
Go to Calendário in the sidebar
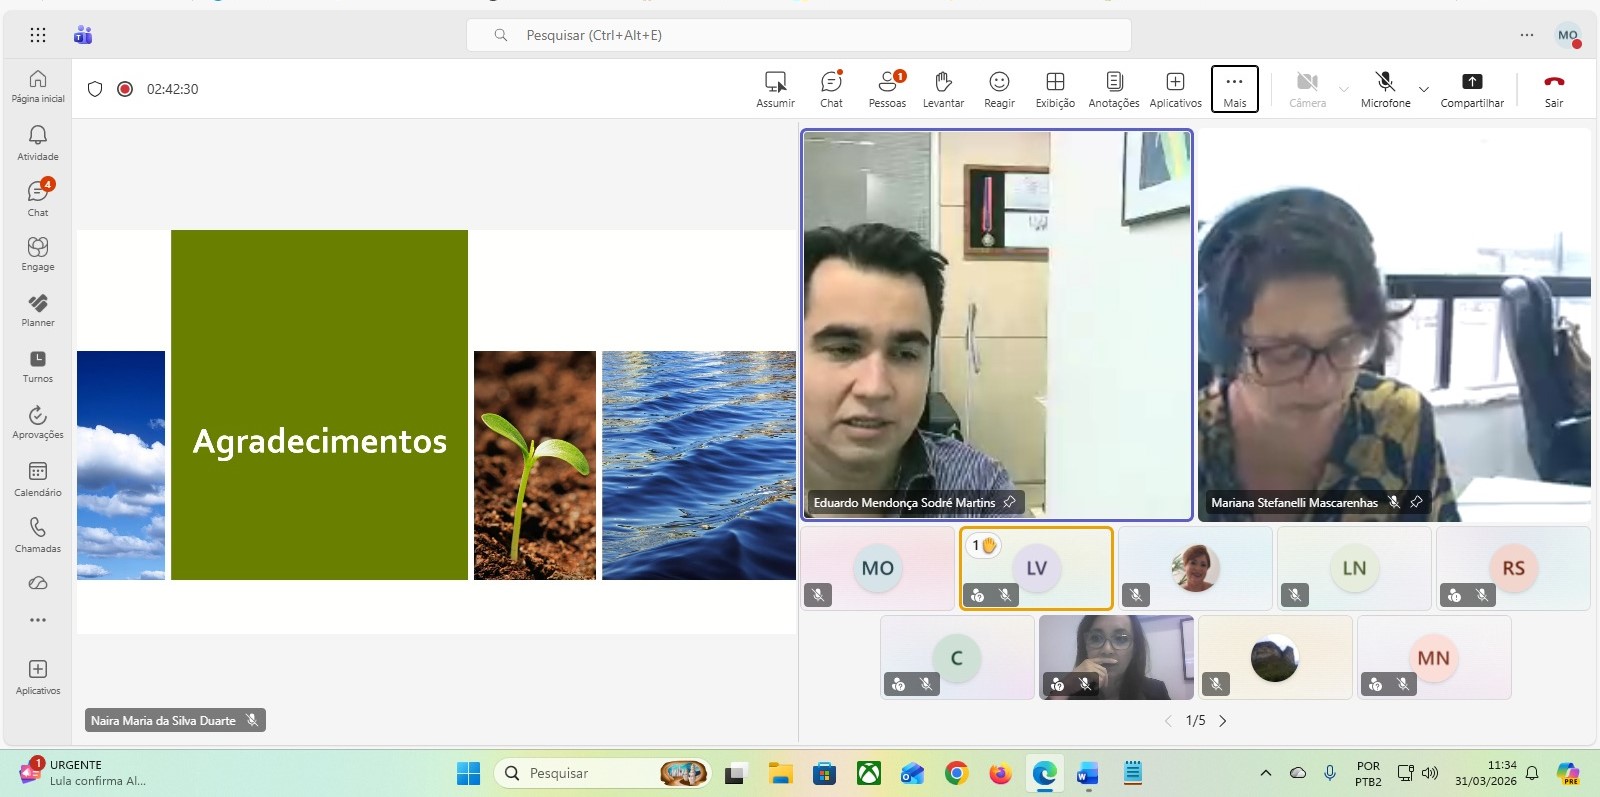38,478
